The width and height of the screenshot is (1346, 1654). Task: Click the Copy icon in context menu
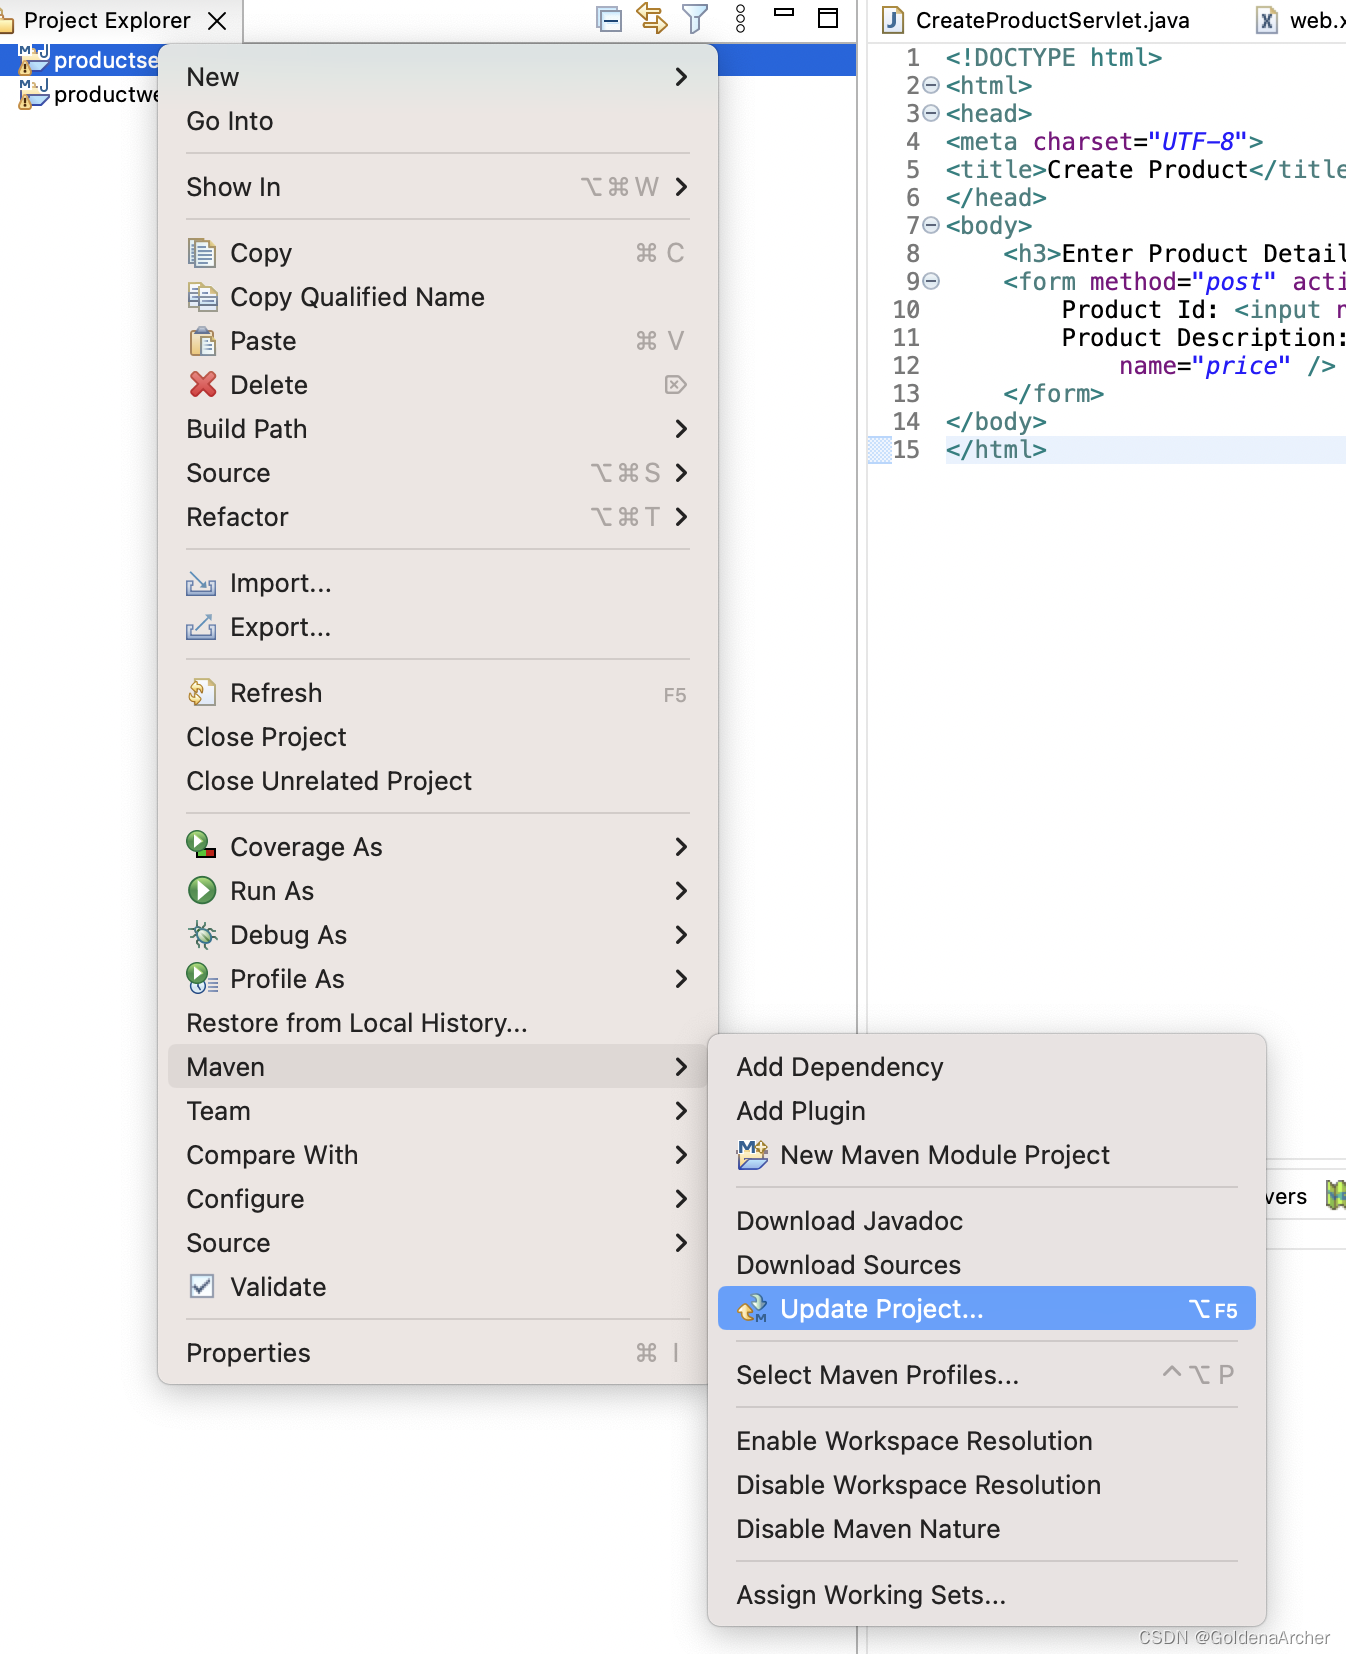pyautogui.click(x=202, y=253)
